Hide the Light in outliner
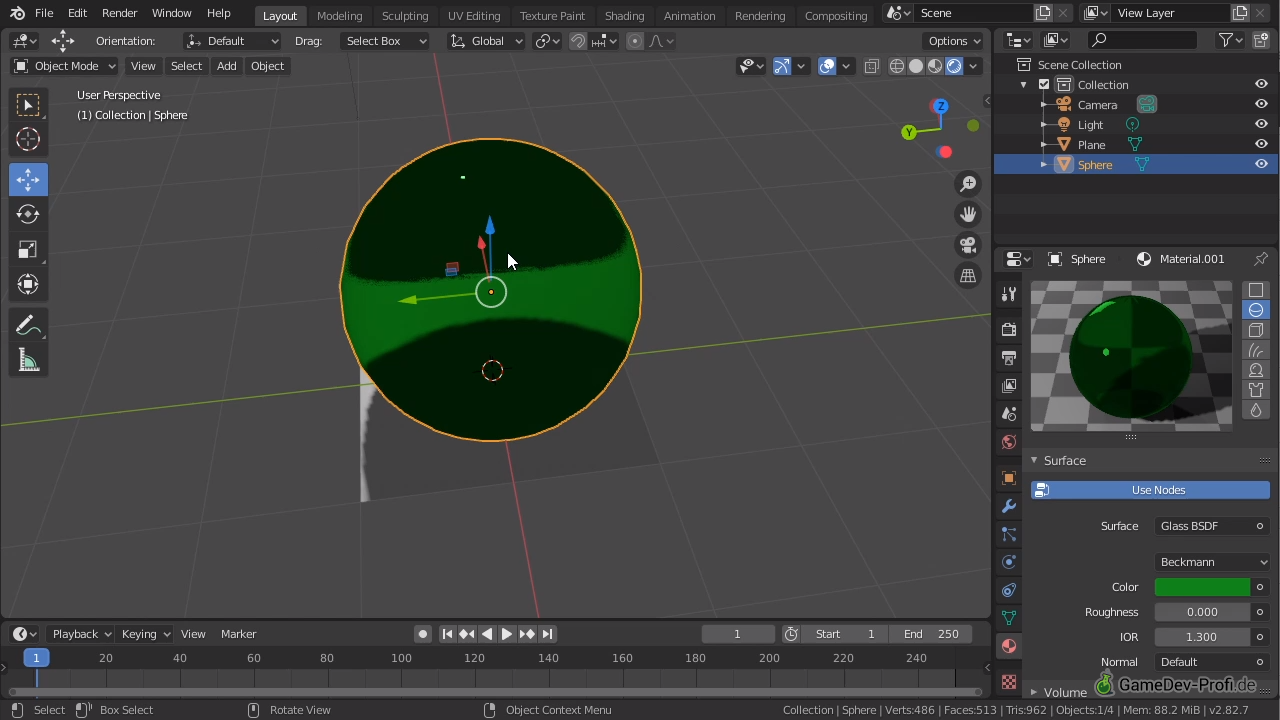This screenshot has width=1280, height=720. click(1261, 125)
